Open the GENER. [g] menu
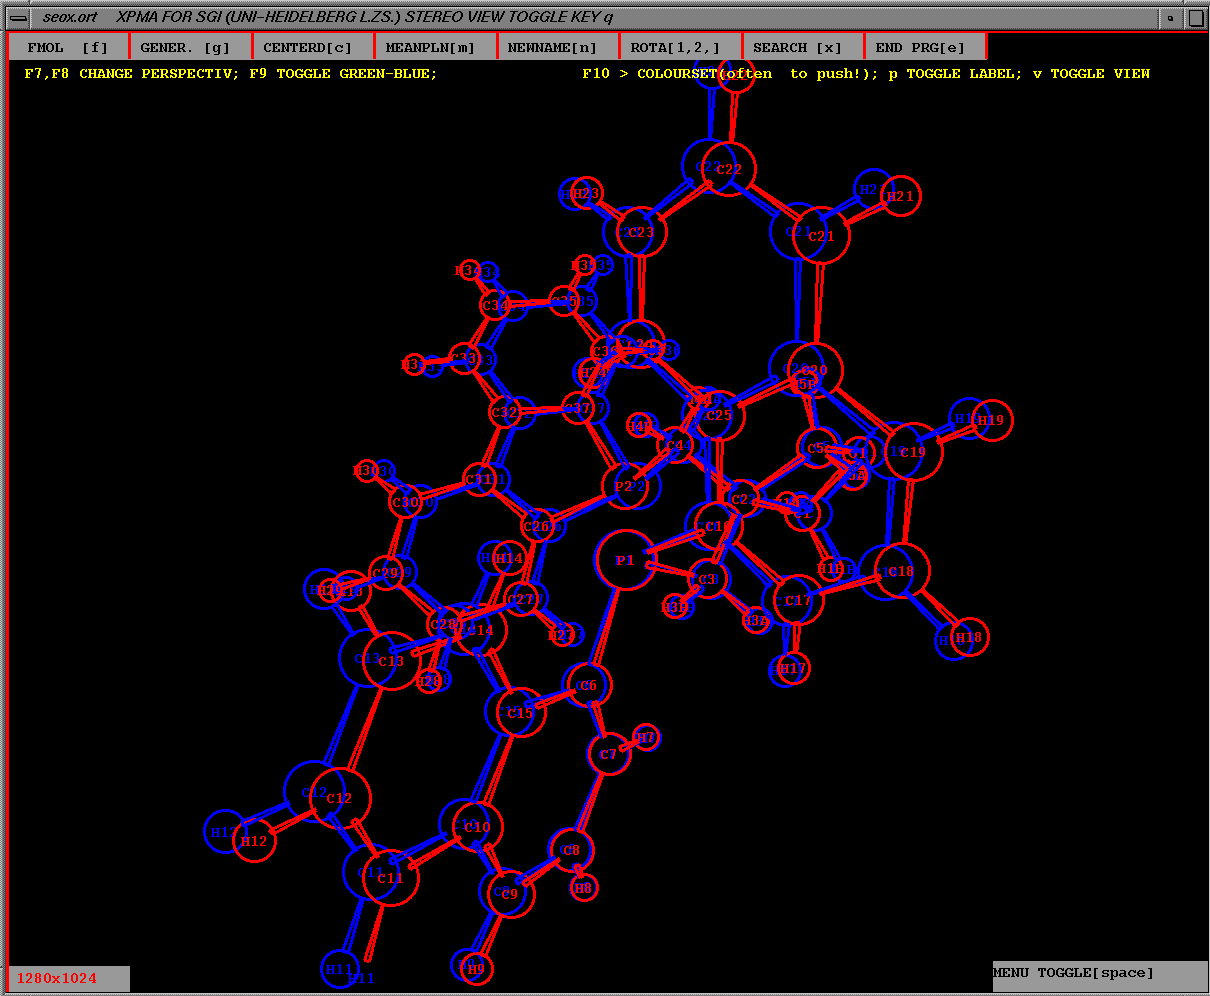 click(x=190, y=47)
